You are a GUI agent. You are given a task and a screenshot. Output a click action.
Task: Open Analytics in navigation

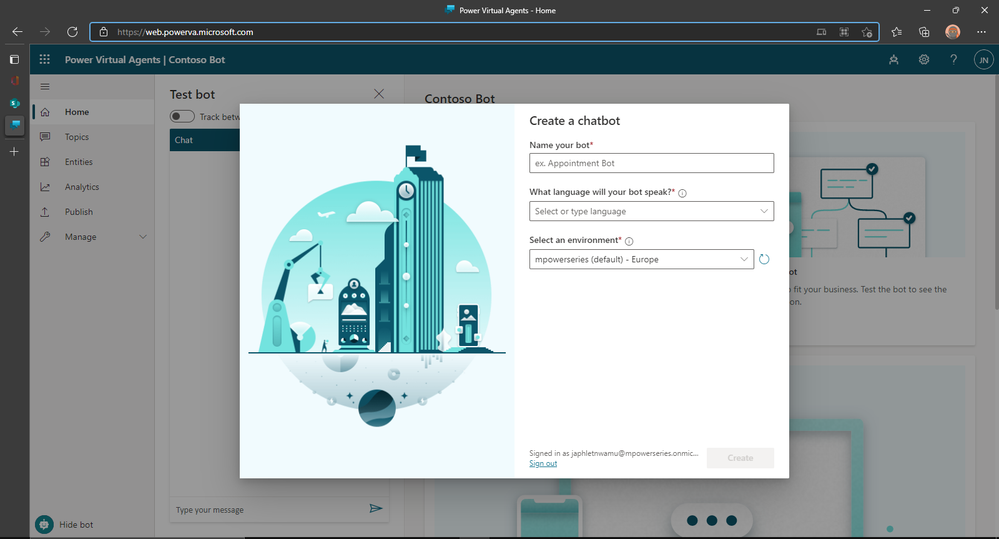point(92,187)
